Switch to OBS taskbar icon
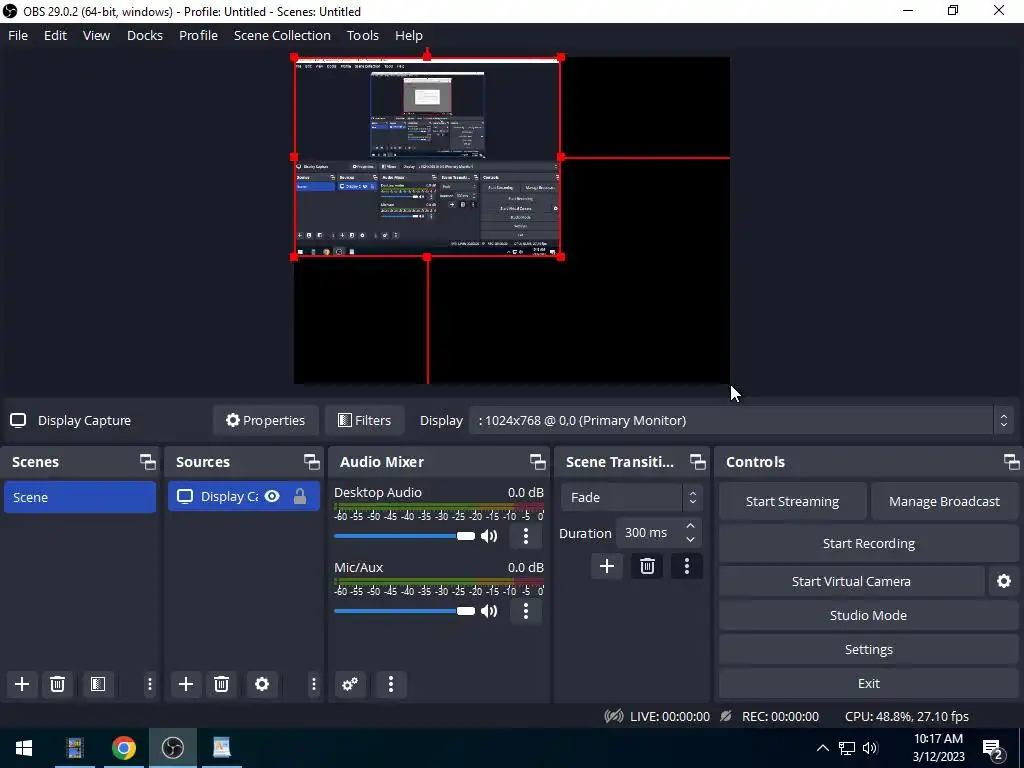 pyautogui.click(x=173, y=748)
